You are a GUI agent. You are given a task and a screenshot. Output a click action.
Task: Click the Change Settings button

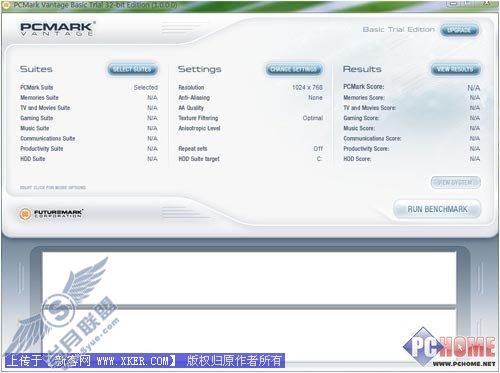pyautogui.click(x=294, y=69)
